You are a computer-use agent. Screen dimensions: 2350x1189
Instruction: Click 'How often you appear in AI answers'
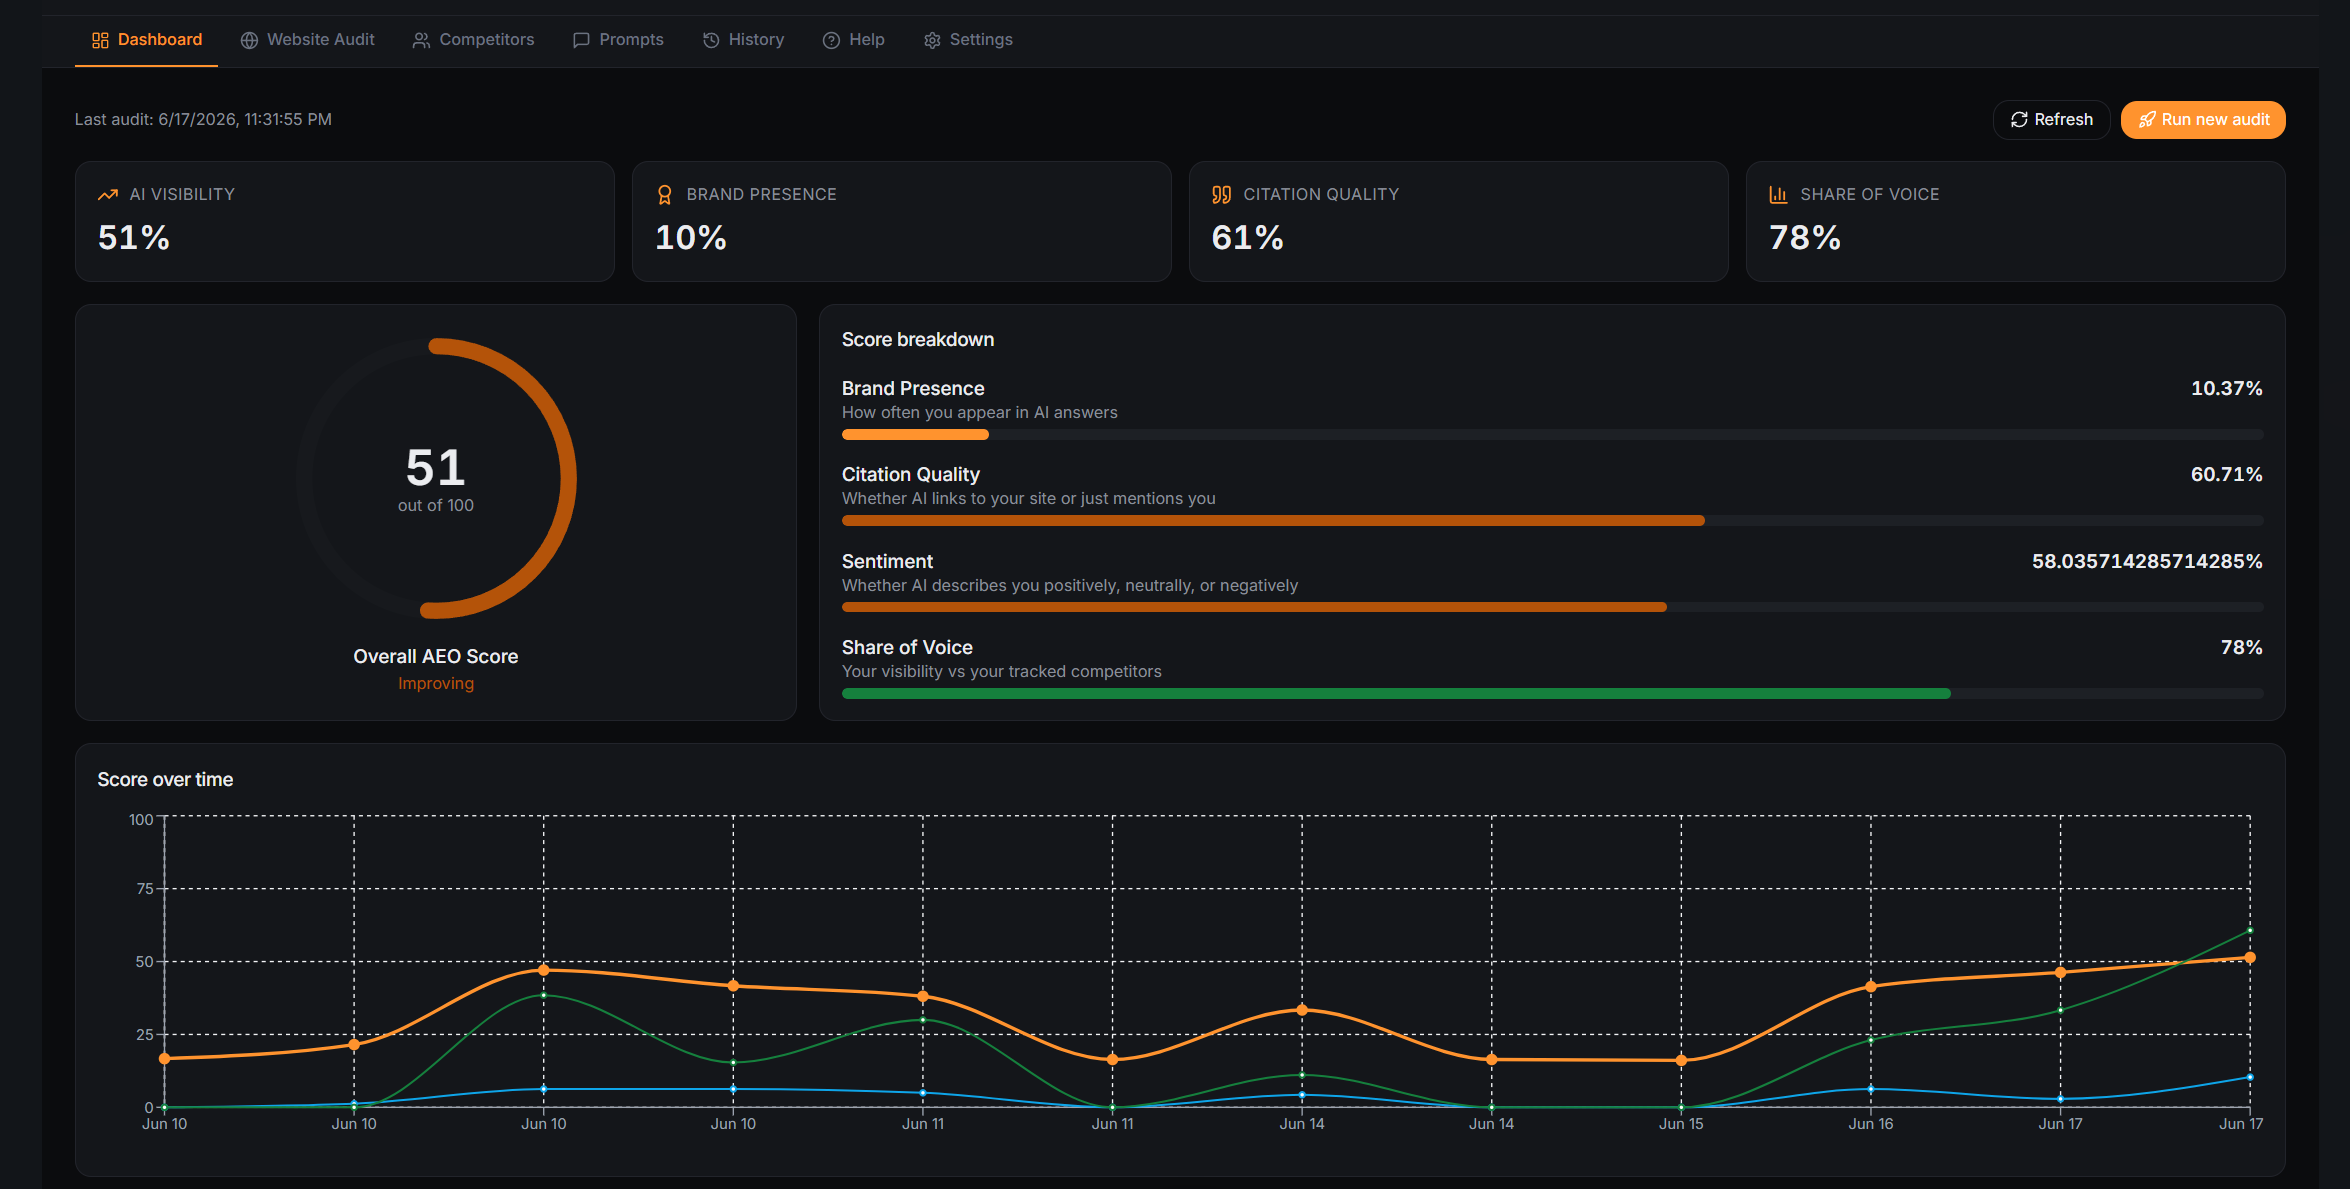pos(980,413)
